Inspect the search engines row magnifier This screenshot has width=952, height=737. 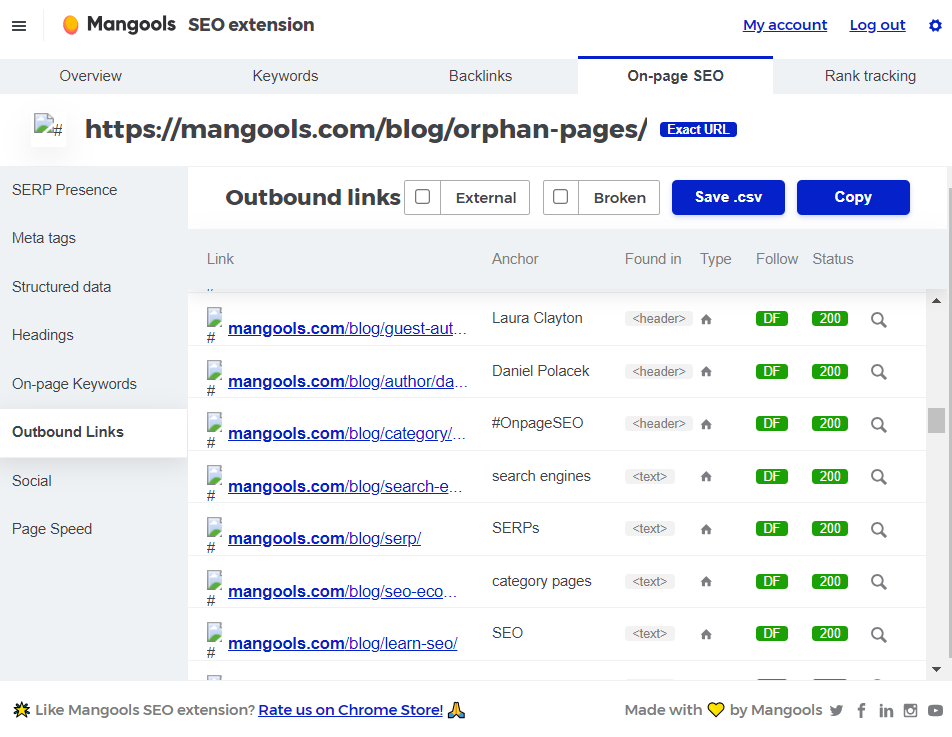click(879, 477)
